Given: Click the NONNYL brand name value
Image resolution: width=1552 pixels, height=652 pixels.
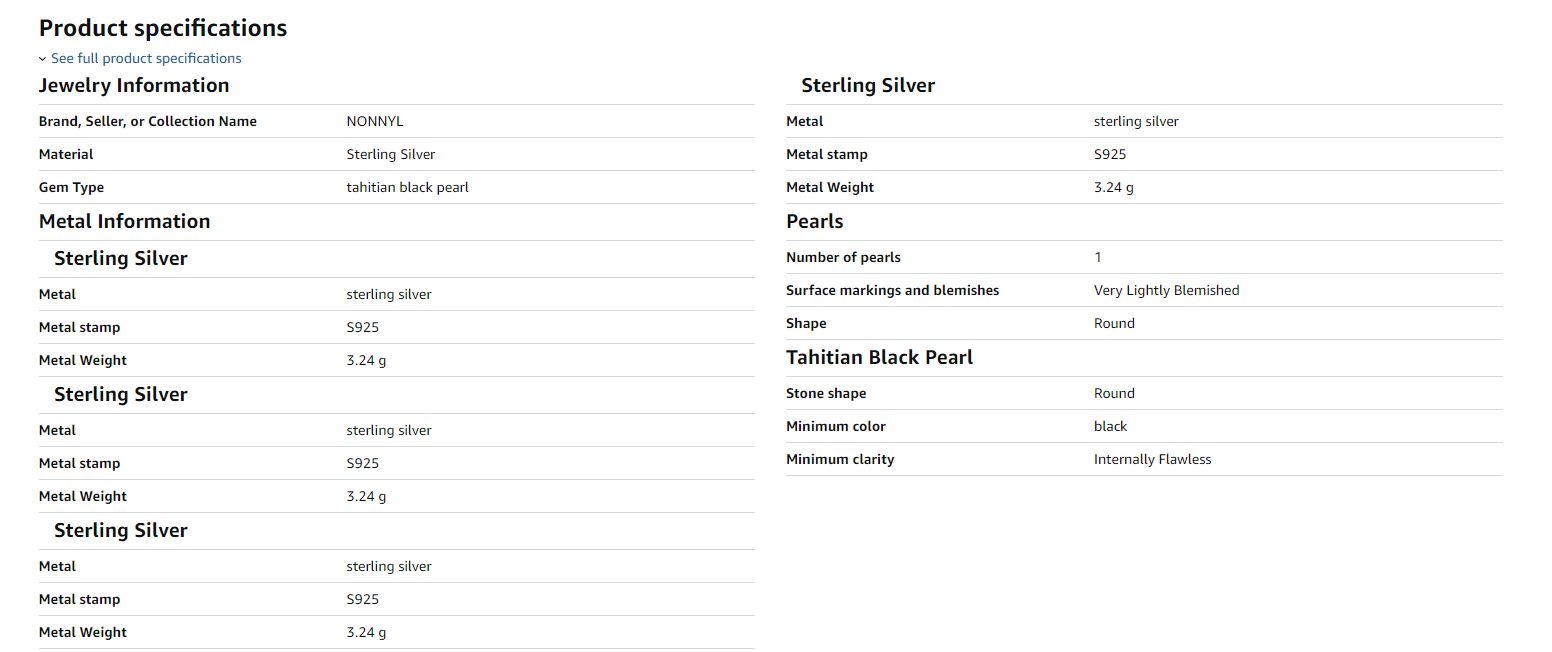Looking at the screenshot, I should (375, 121).
